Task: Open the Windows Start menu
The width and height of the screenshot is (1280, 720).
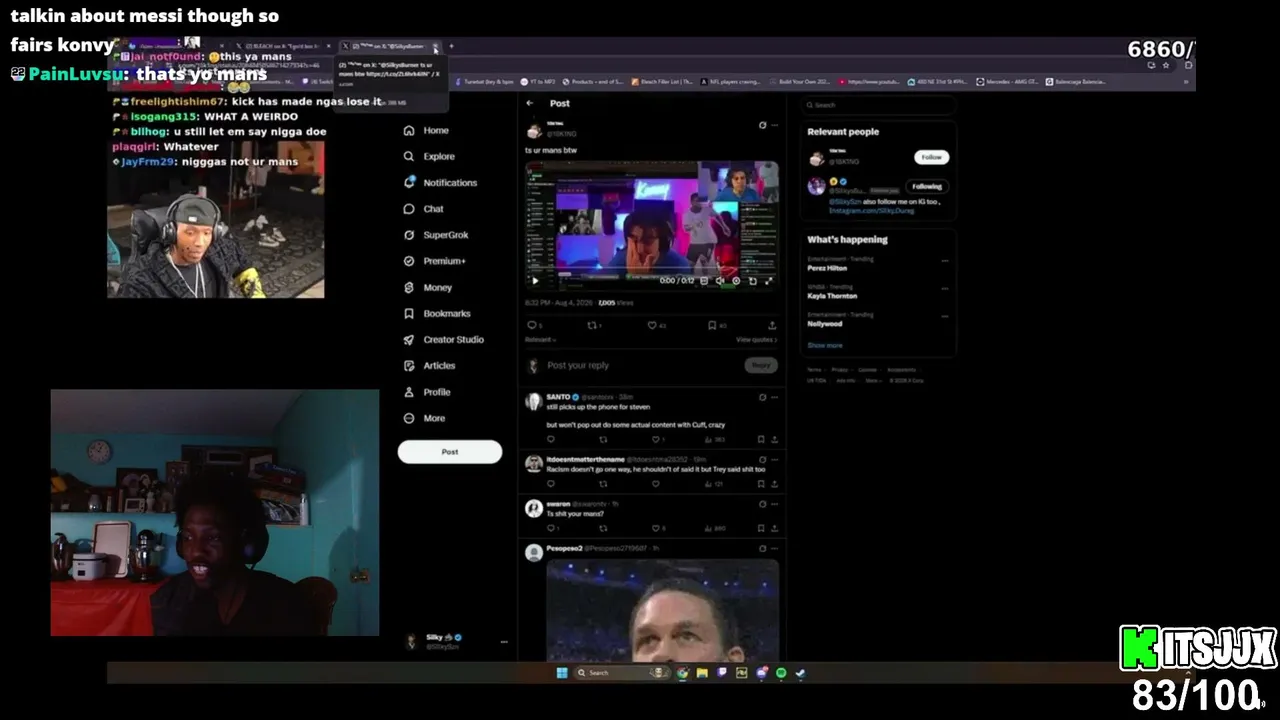Action: tap(561, 673)
